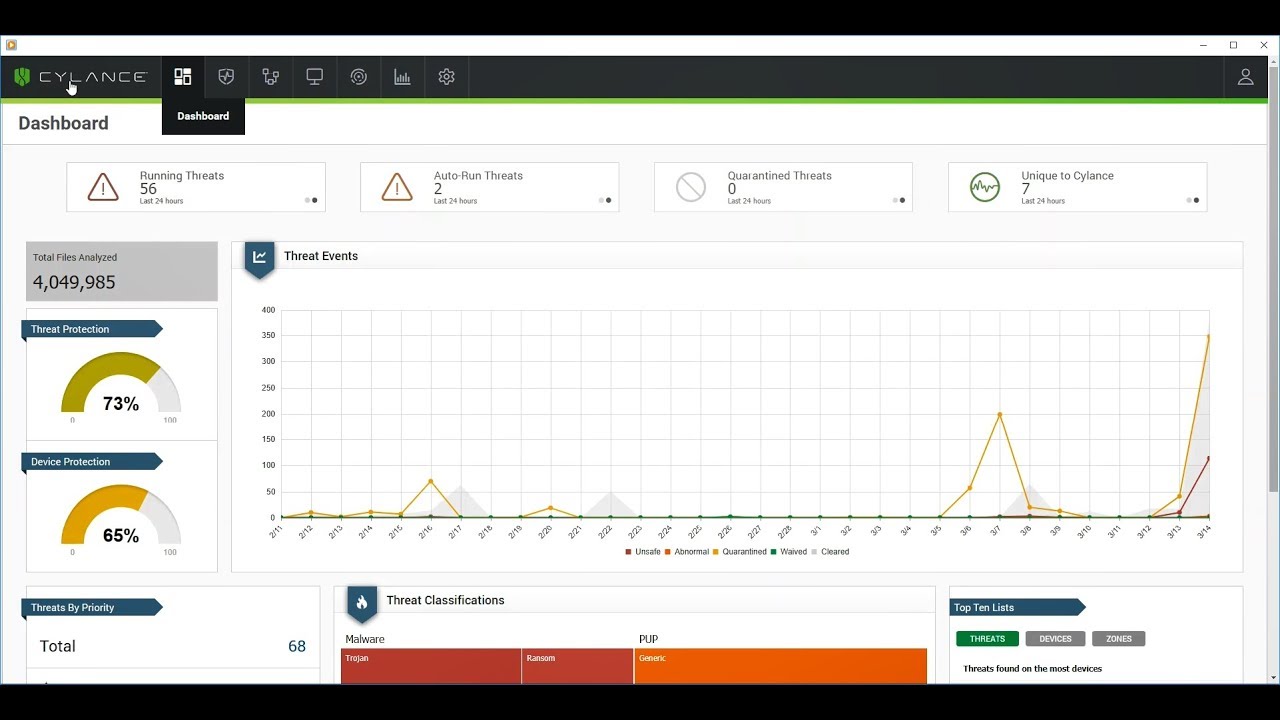Open the Unique to Cylance card title
This screenshot has height=720, width=1280.
coord(1067,176)
